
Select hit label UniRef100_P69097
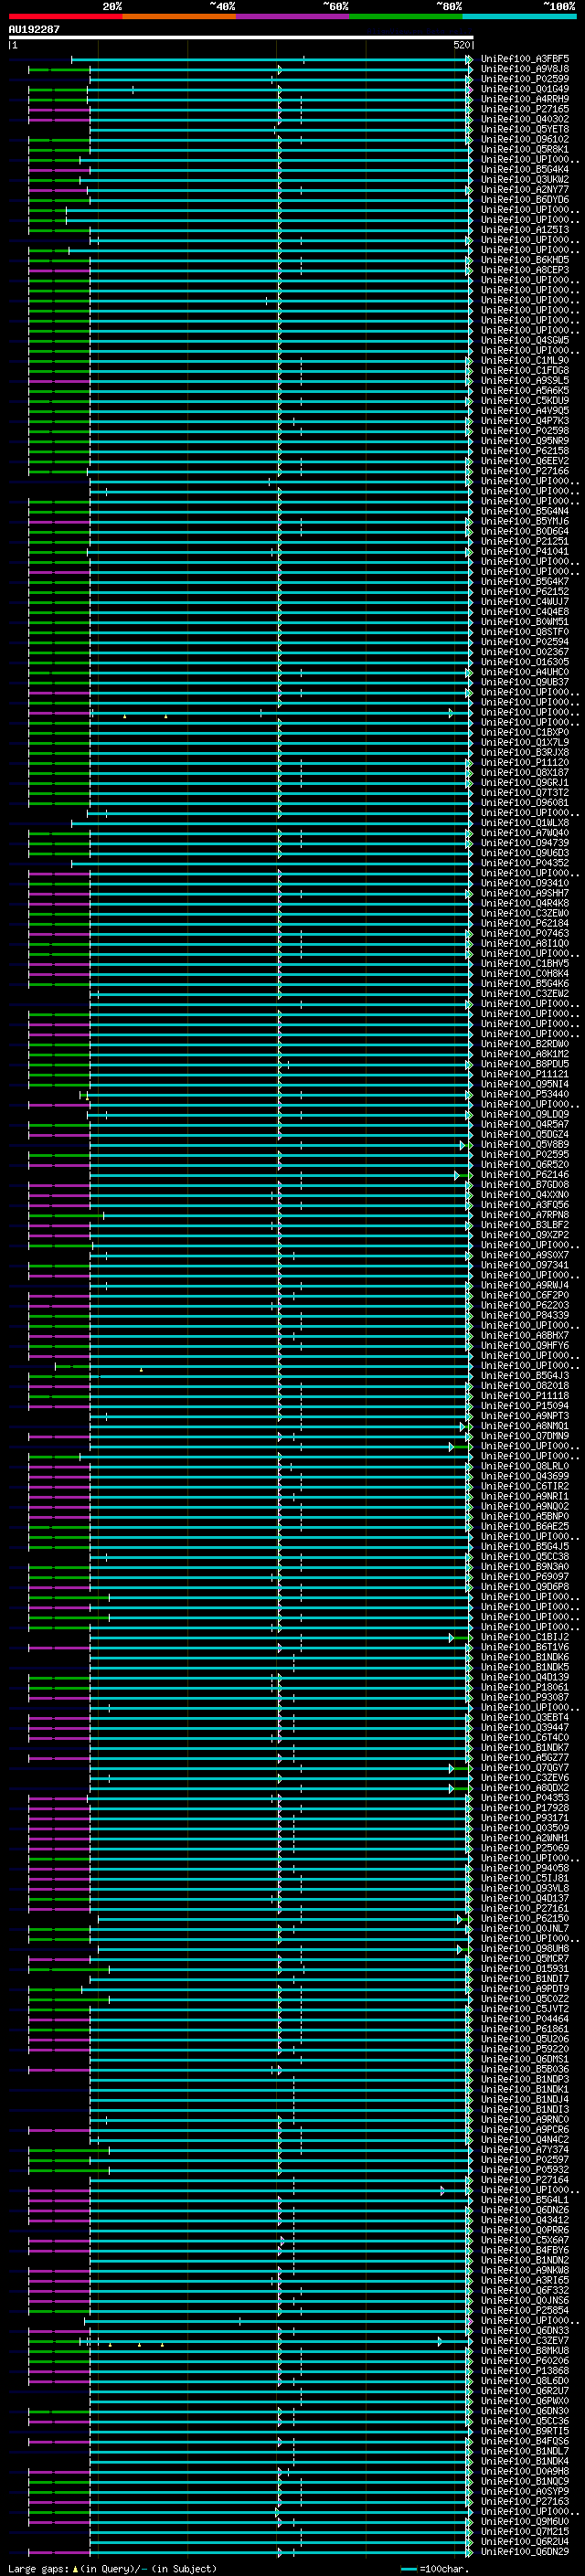pyautogui.click(x=525, y=1577)
